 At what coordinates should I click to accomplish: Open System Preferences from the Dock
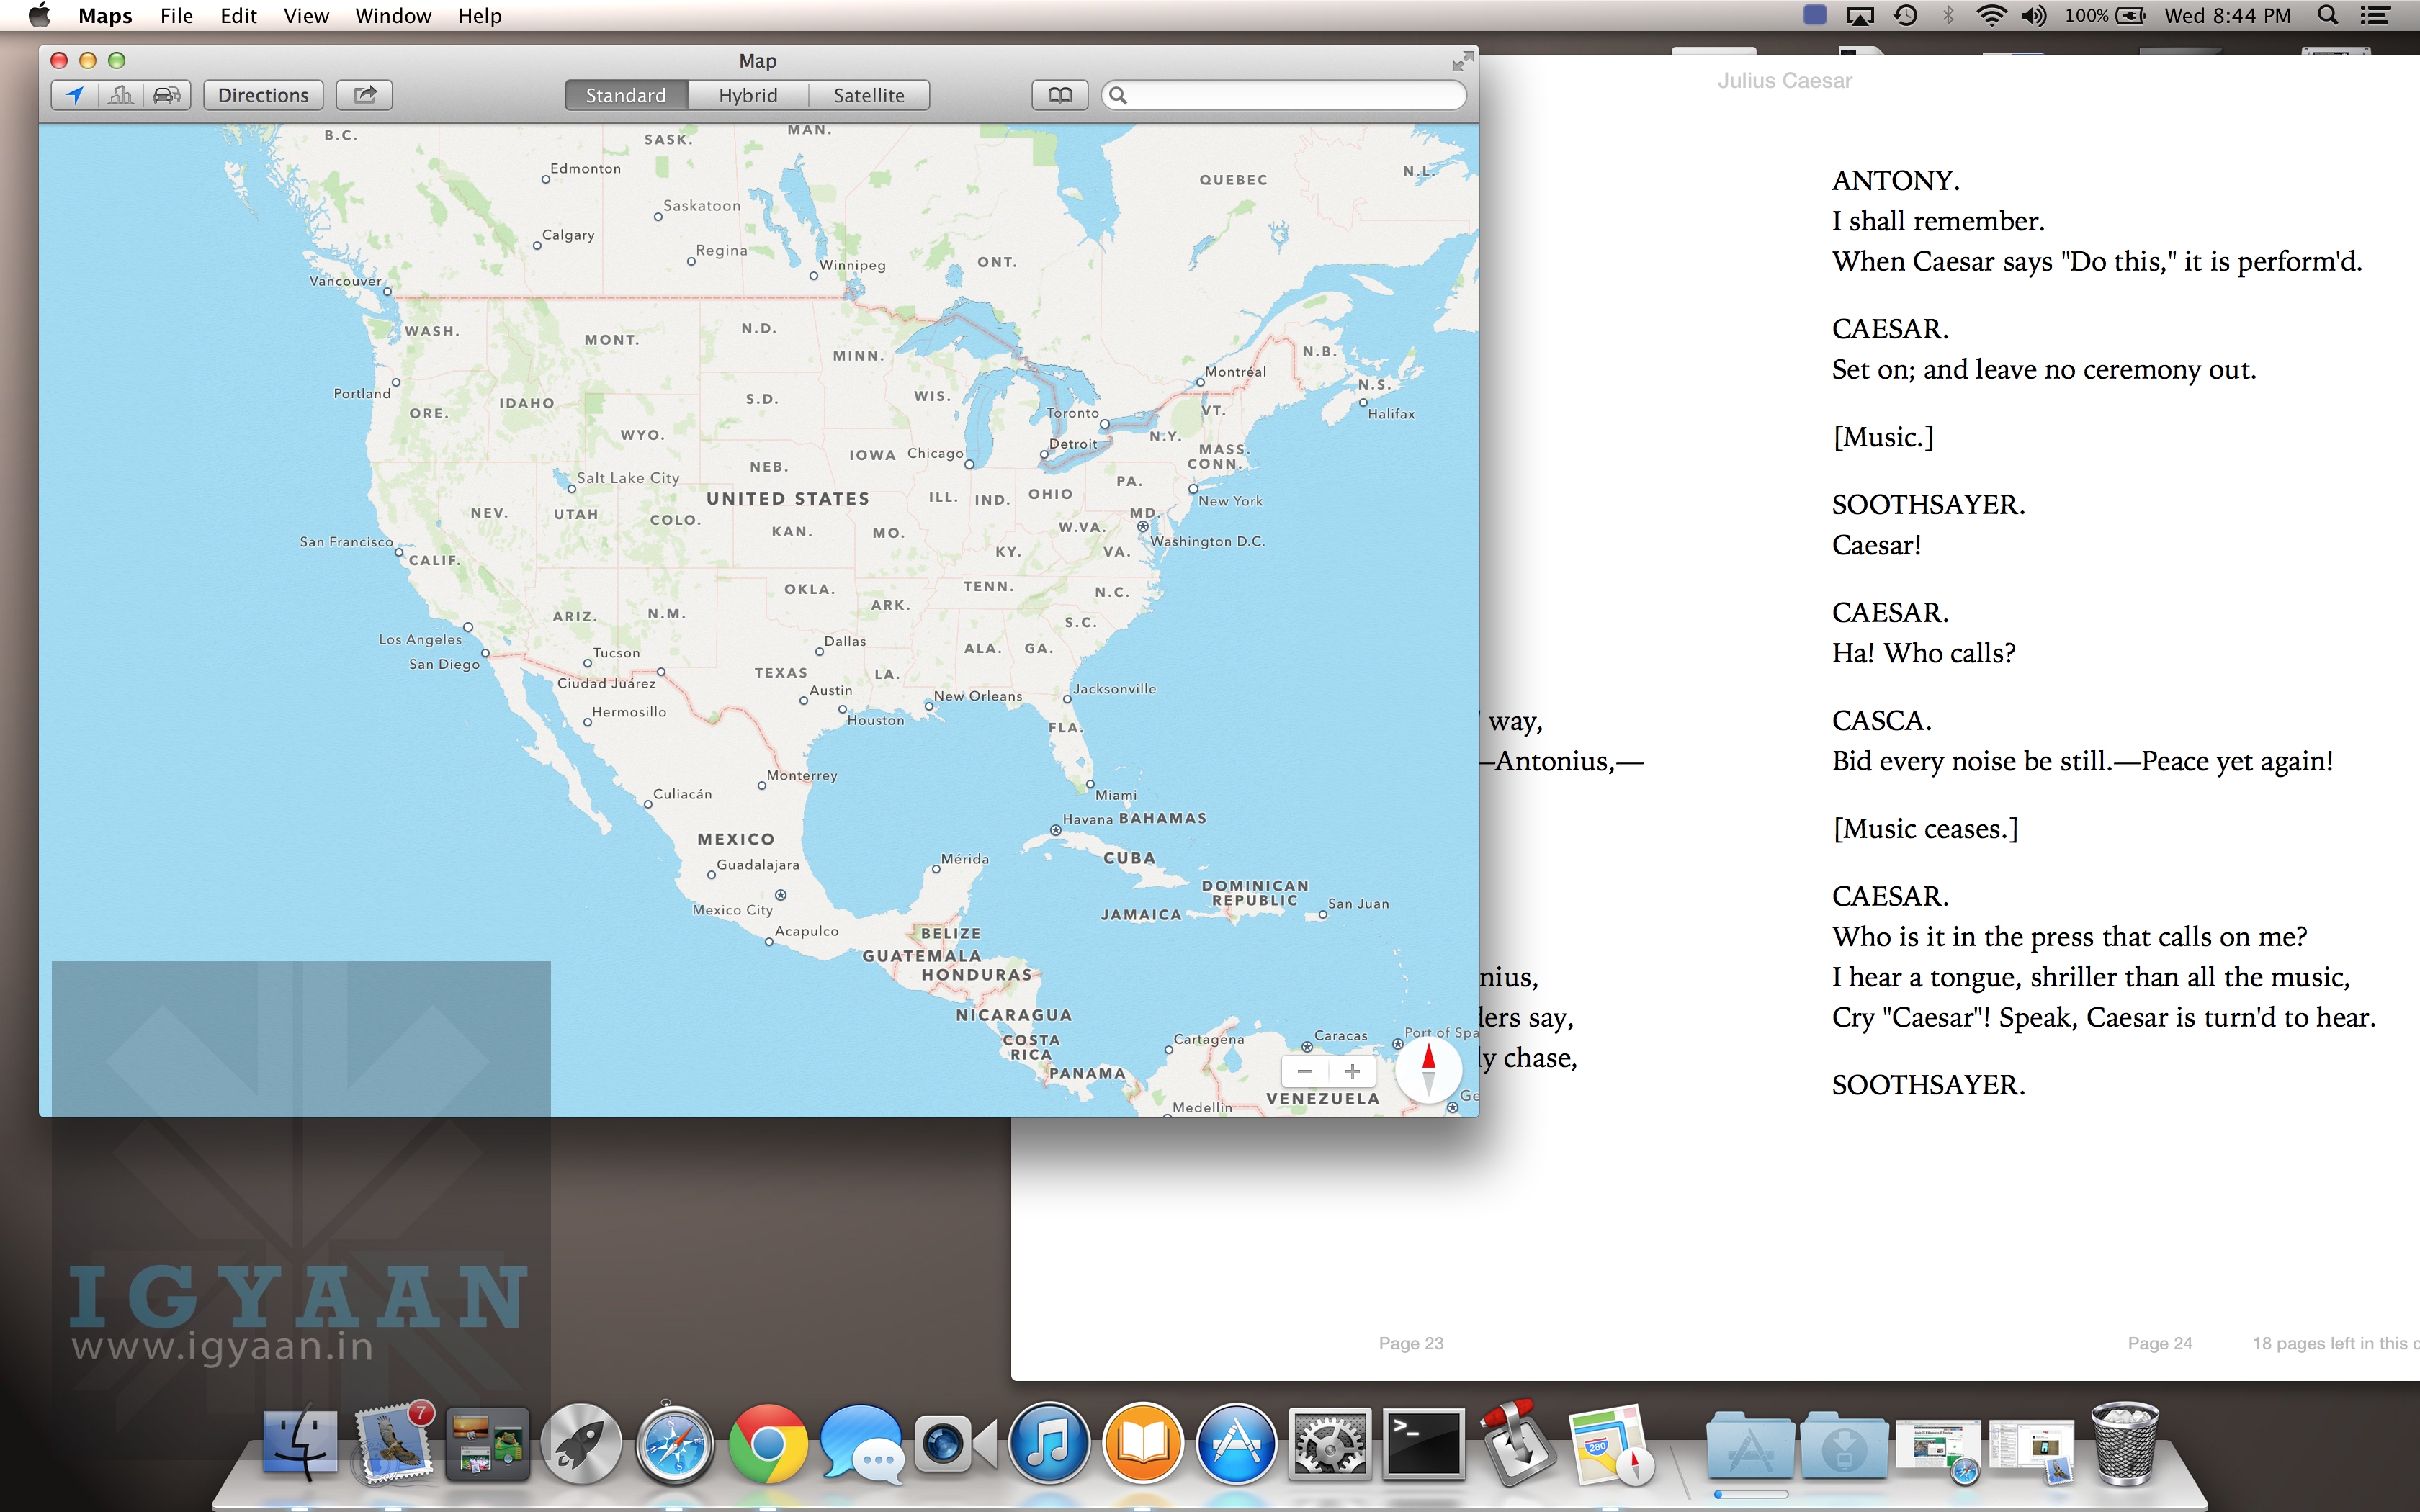point(1329,1443)
